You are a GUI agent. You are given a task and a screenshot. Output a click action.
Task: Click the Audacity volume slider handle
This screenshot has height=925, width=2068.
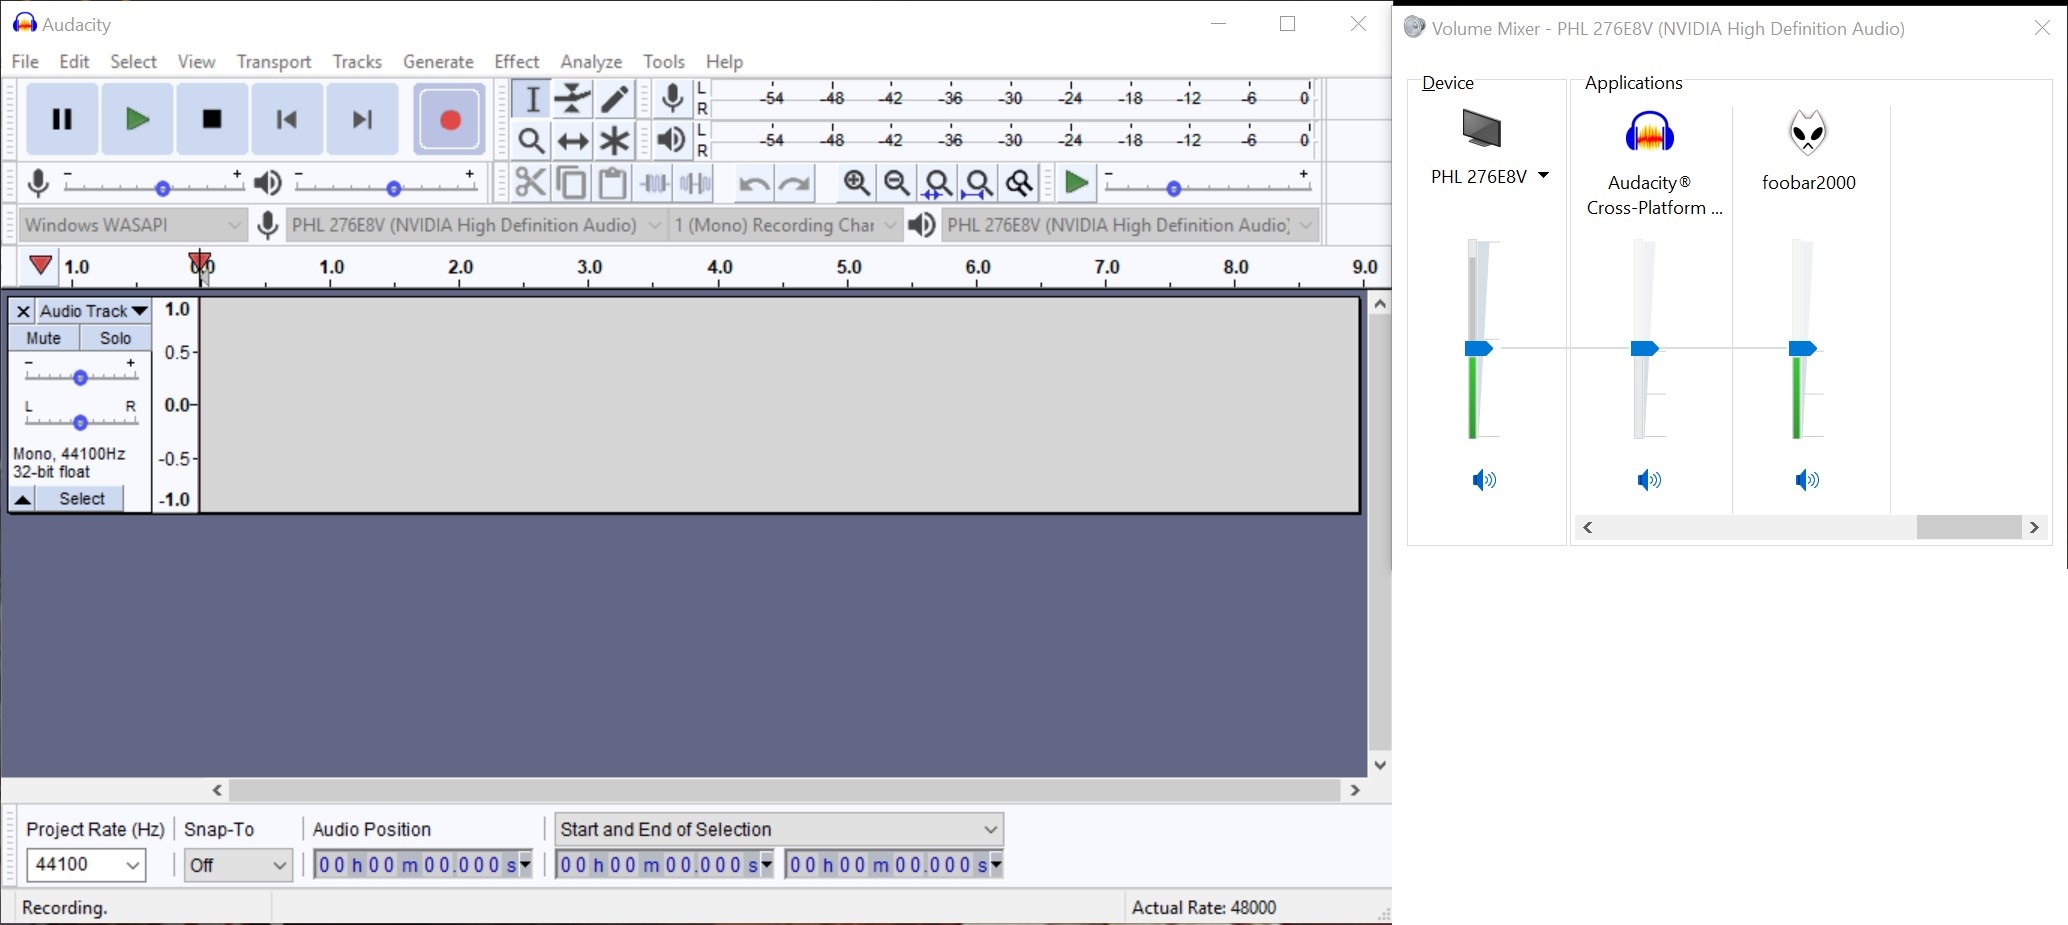pyautogui.click(x=1644, y=348)
